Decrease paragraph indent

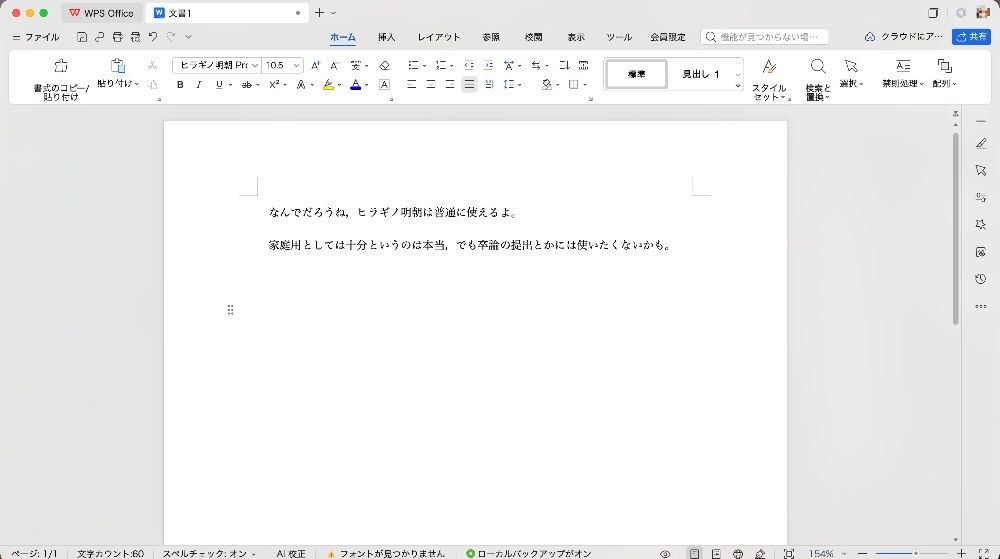point(469,65)
